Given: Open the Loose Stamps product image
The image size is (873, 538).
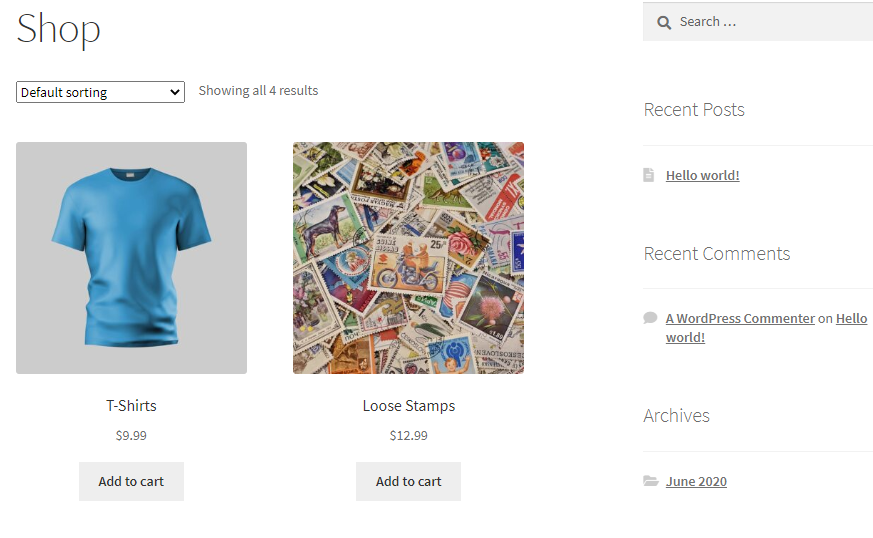Looking at the screenshot, I should [x=408, y=258].
